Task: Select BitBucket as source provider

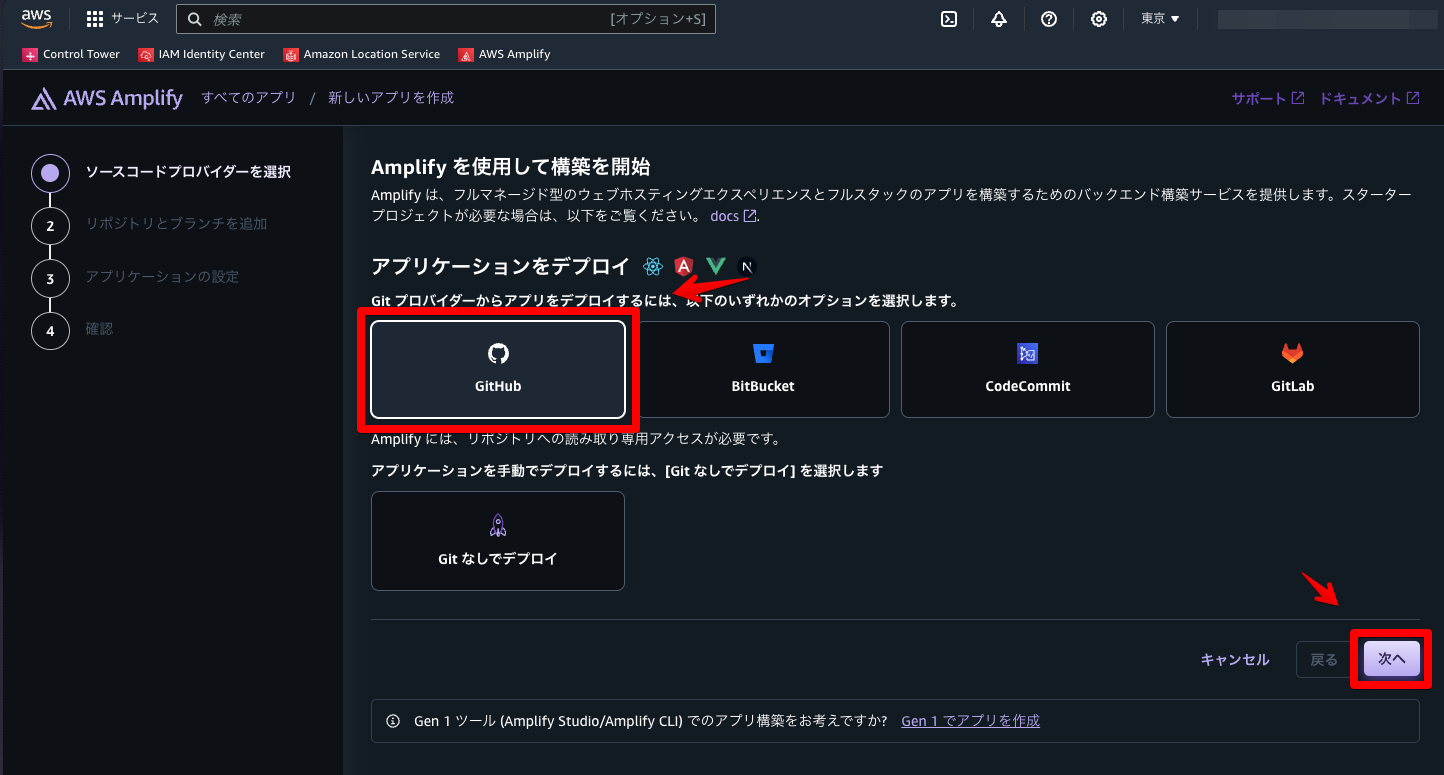Action: click(x=763, y=369)
